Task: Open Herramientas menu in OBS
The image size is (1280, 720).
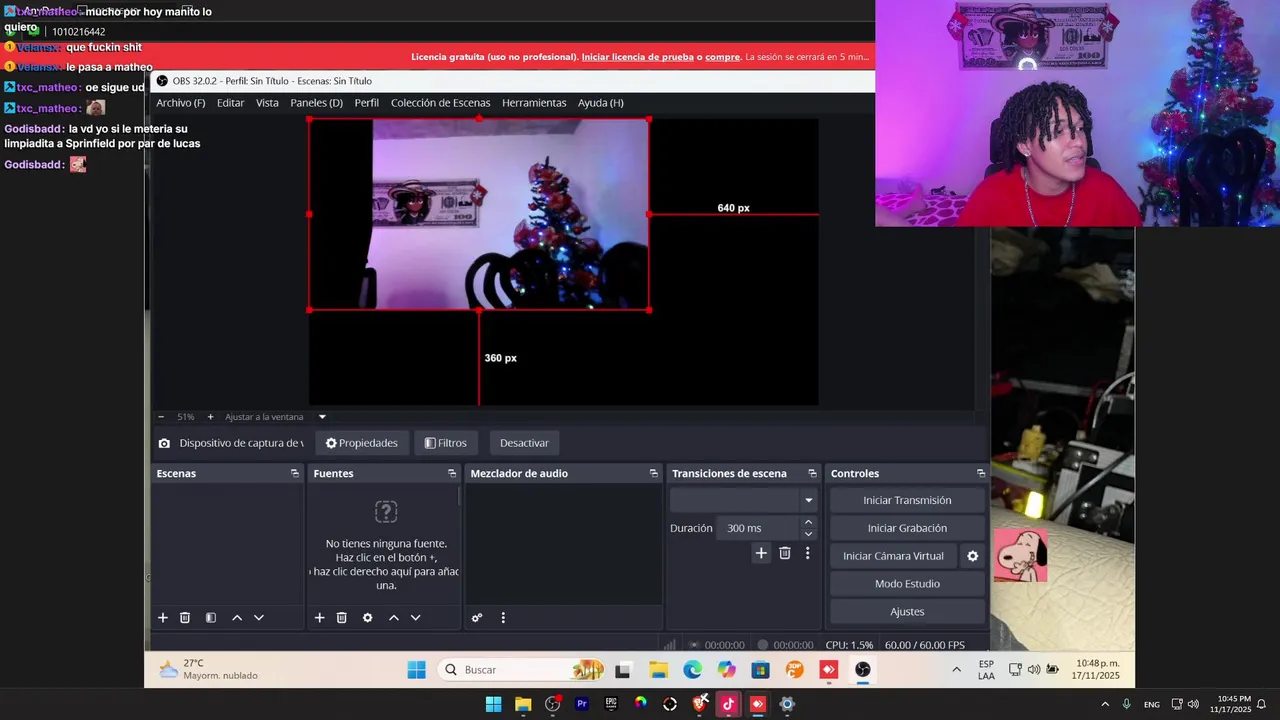Action: coord(534,103)
